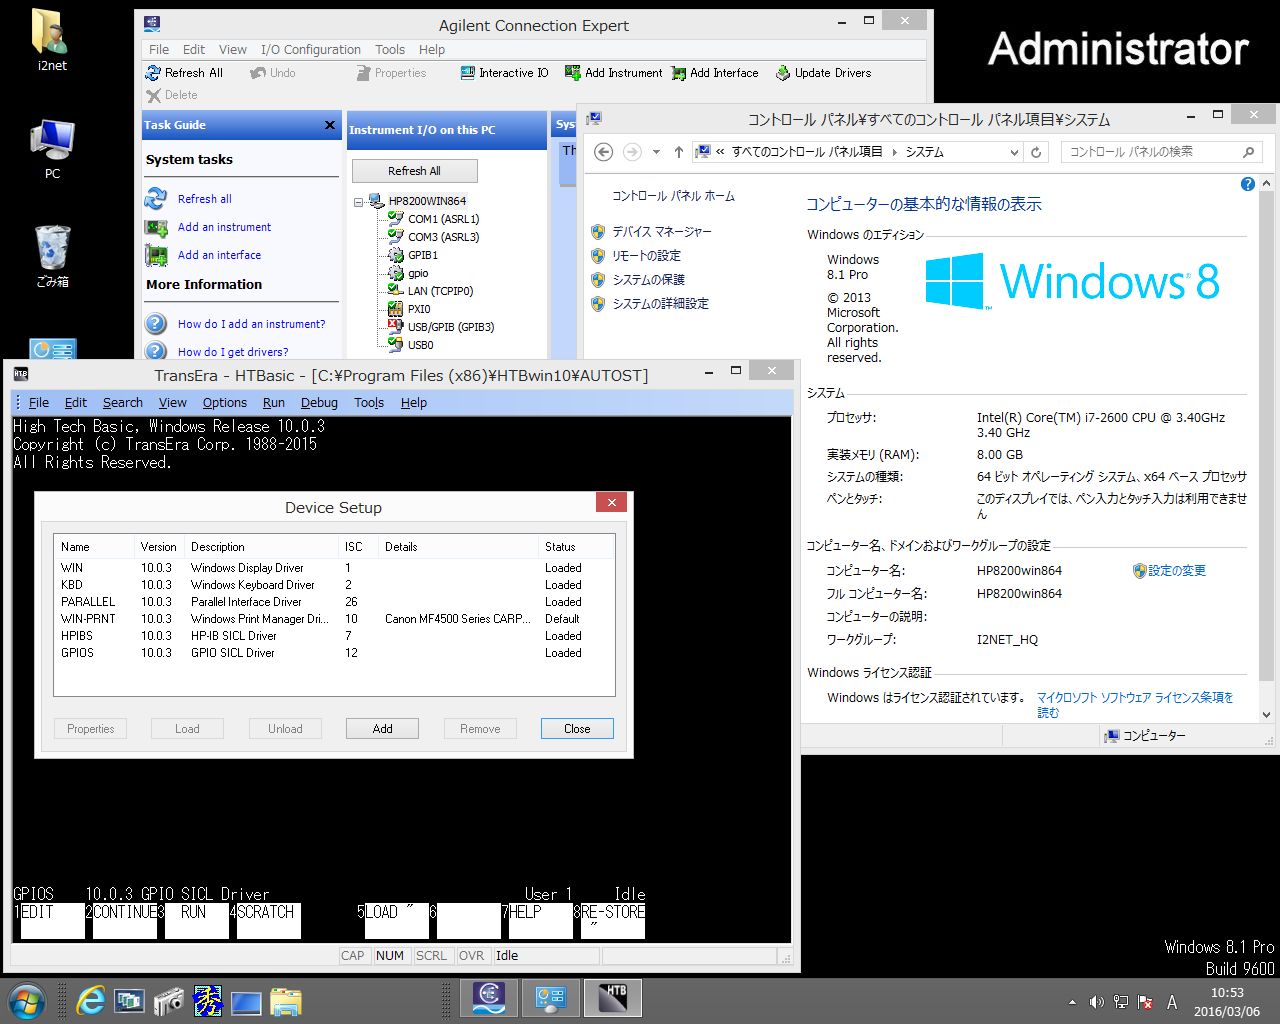Open the File menu in Agilent Connection Expert

click(159, 49)
